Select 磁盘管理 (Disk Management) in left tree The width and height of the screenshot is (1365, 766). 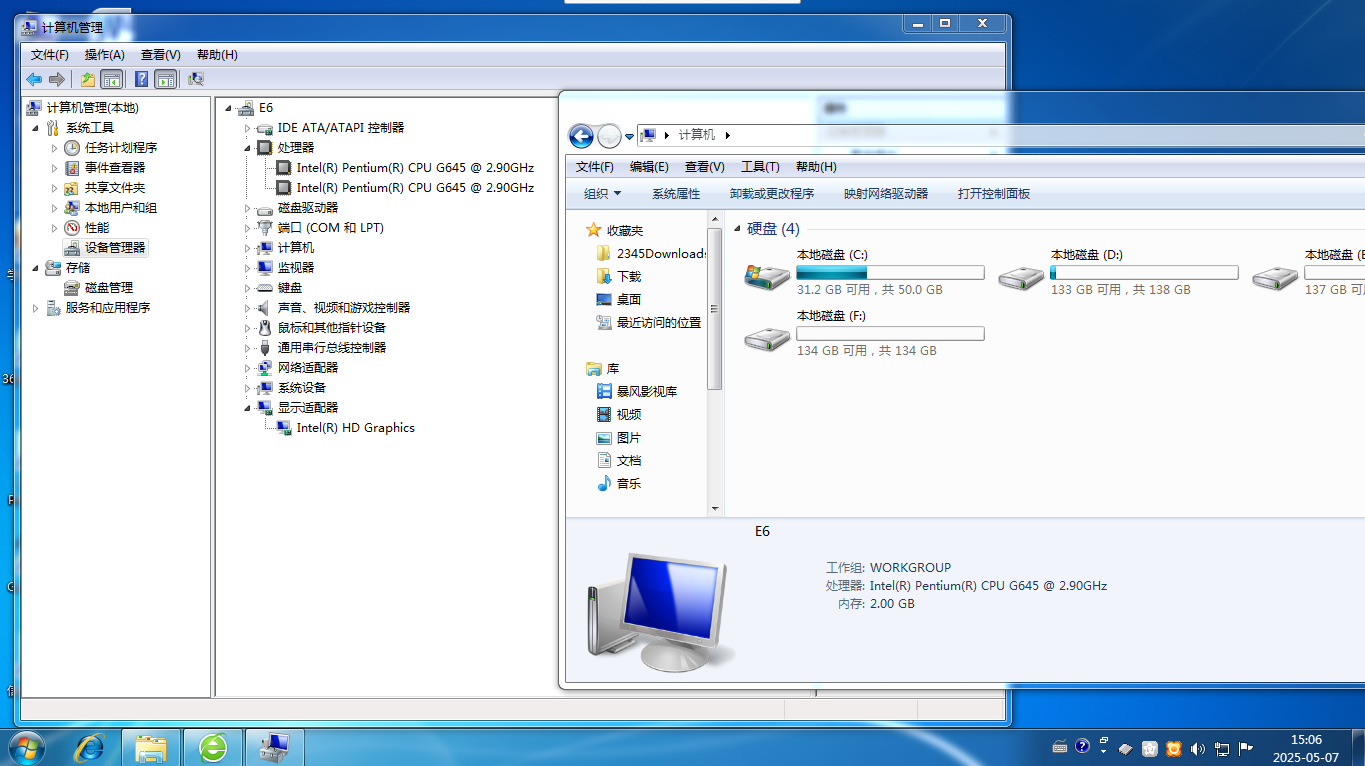coord(108,287)
